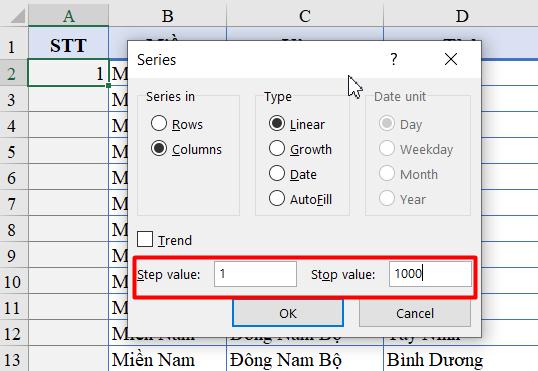Image resolution: width=538 pixels, height=371 pixels.
Task: Select row 13 header
Action: (x=14, y=359)
